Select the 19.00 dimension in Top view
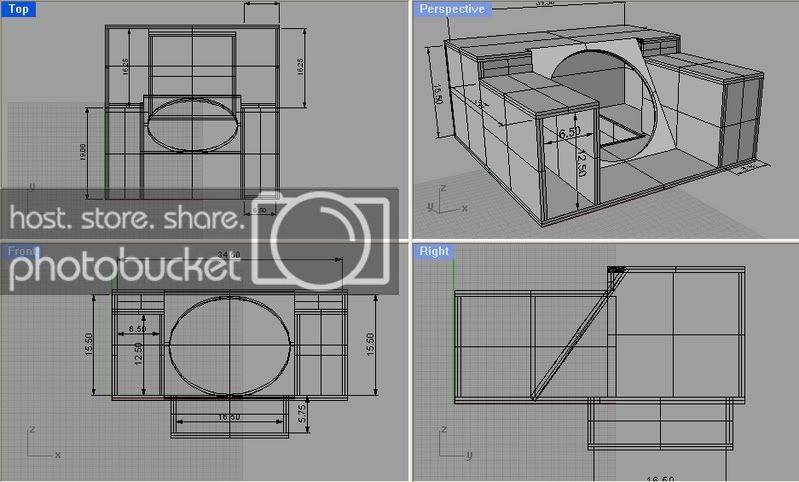 click(x=83, y=152)
